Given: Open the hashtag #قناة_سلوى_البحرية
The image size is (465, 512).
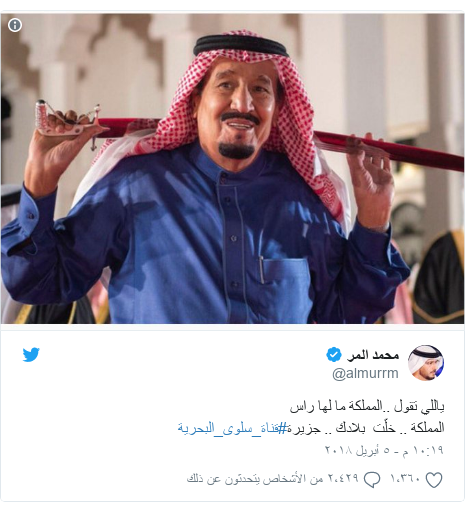Looking at the screenshot, I should 232,428.
